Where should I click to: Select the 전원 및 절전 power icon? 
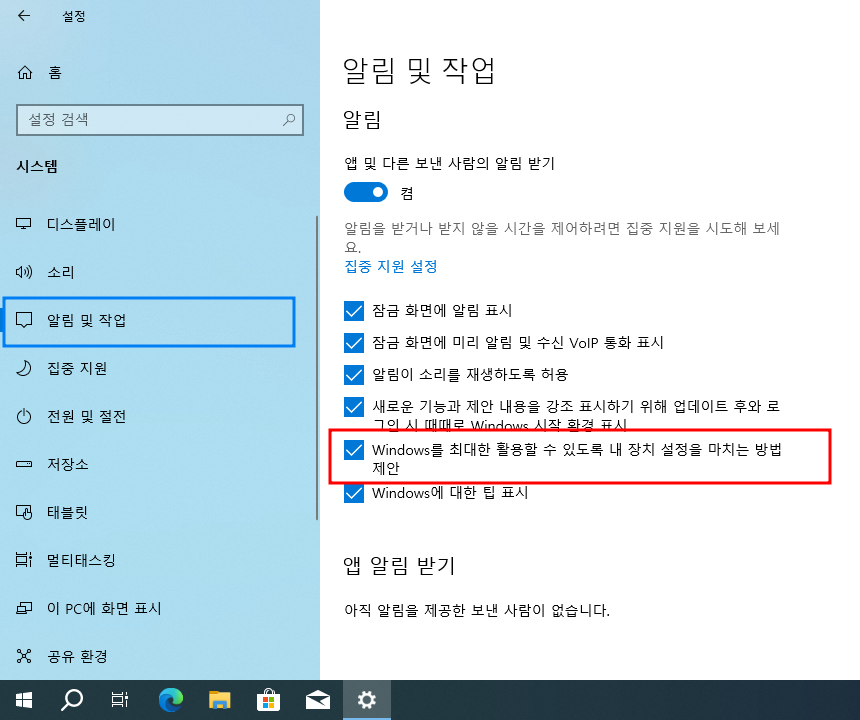coord(24,416)
